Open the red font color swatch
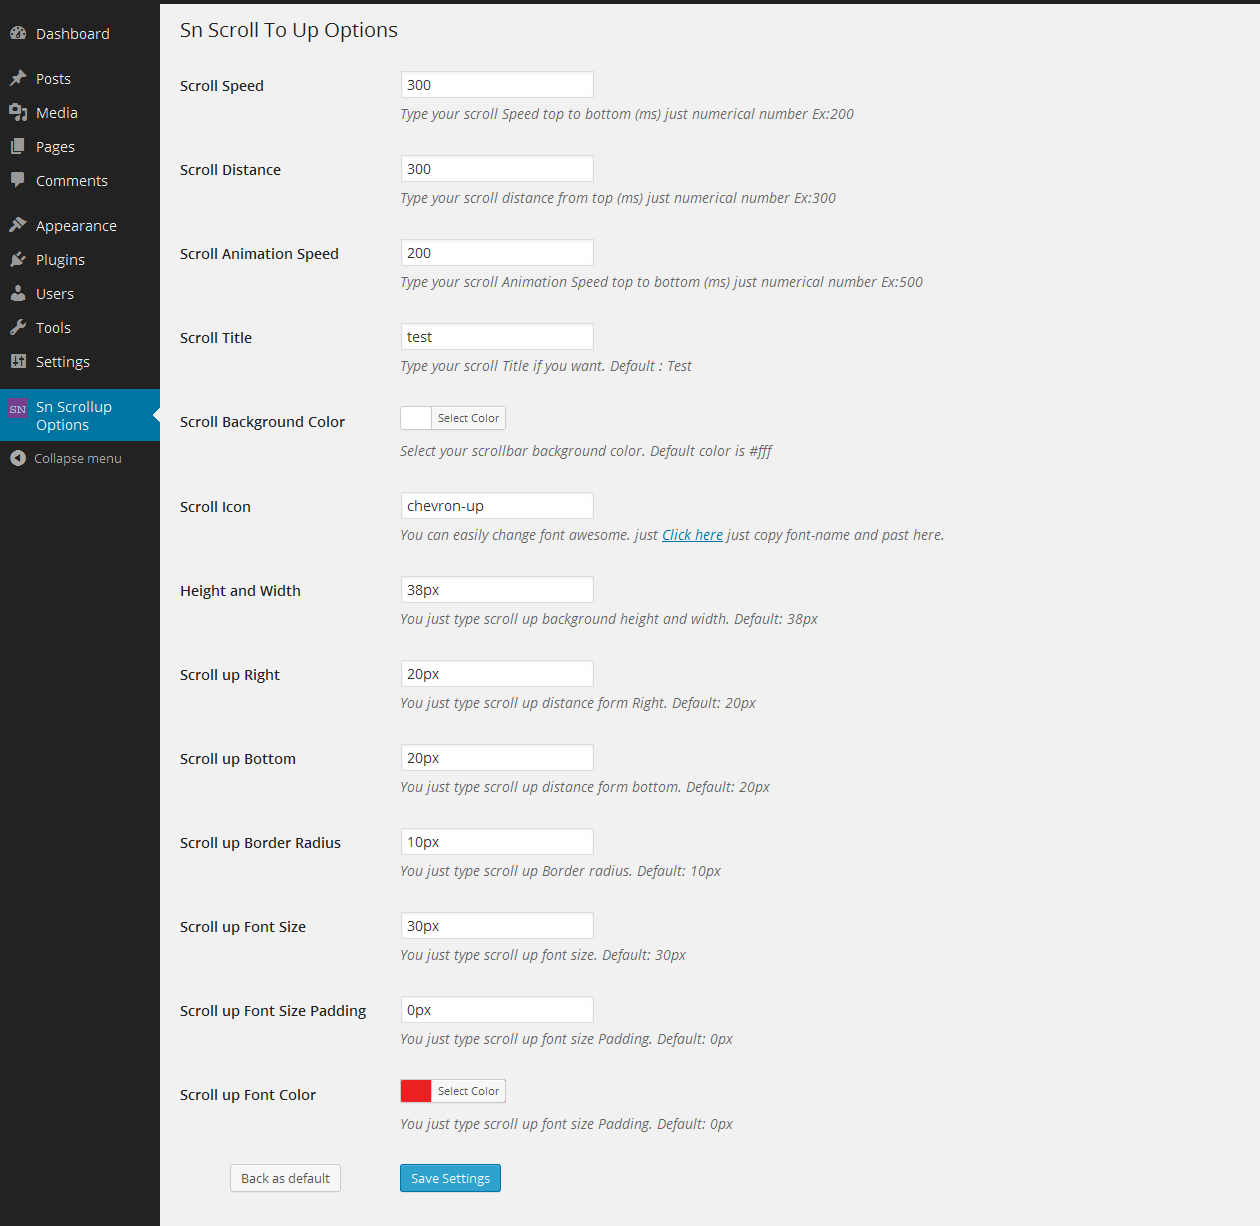The image size is (1260, 1226). click(416, 1091)
